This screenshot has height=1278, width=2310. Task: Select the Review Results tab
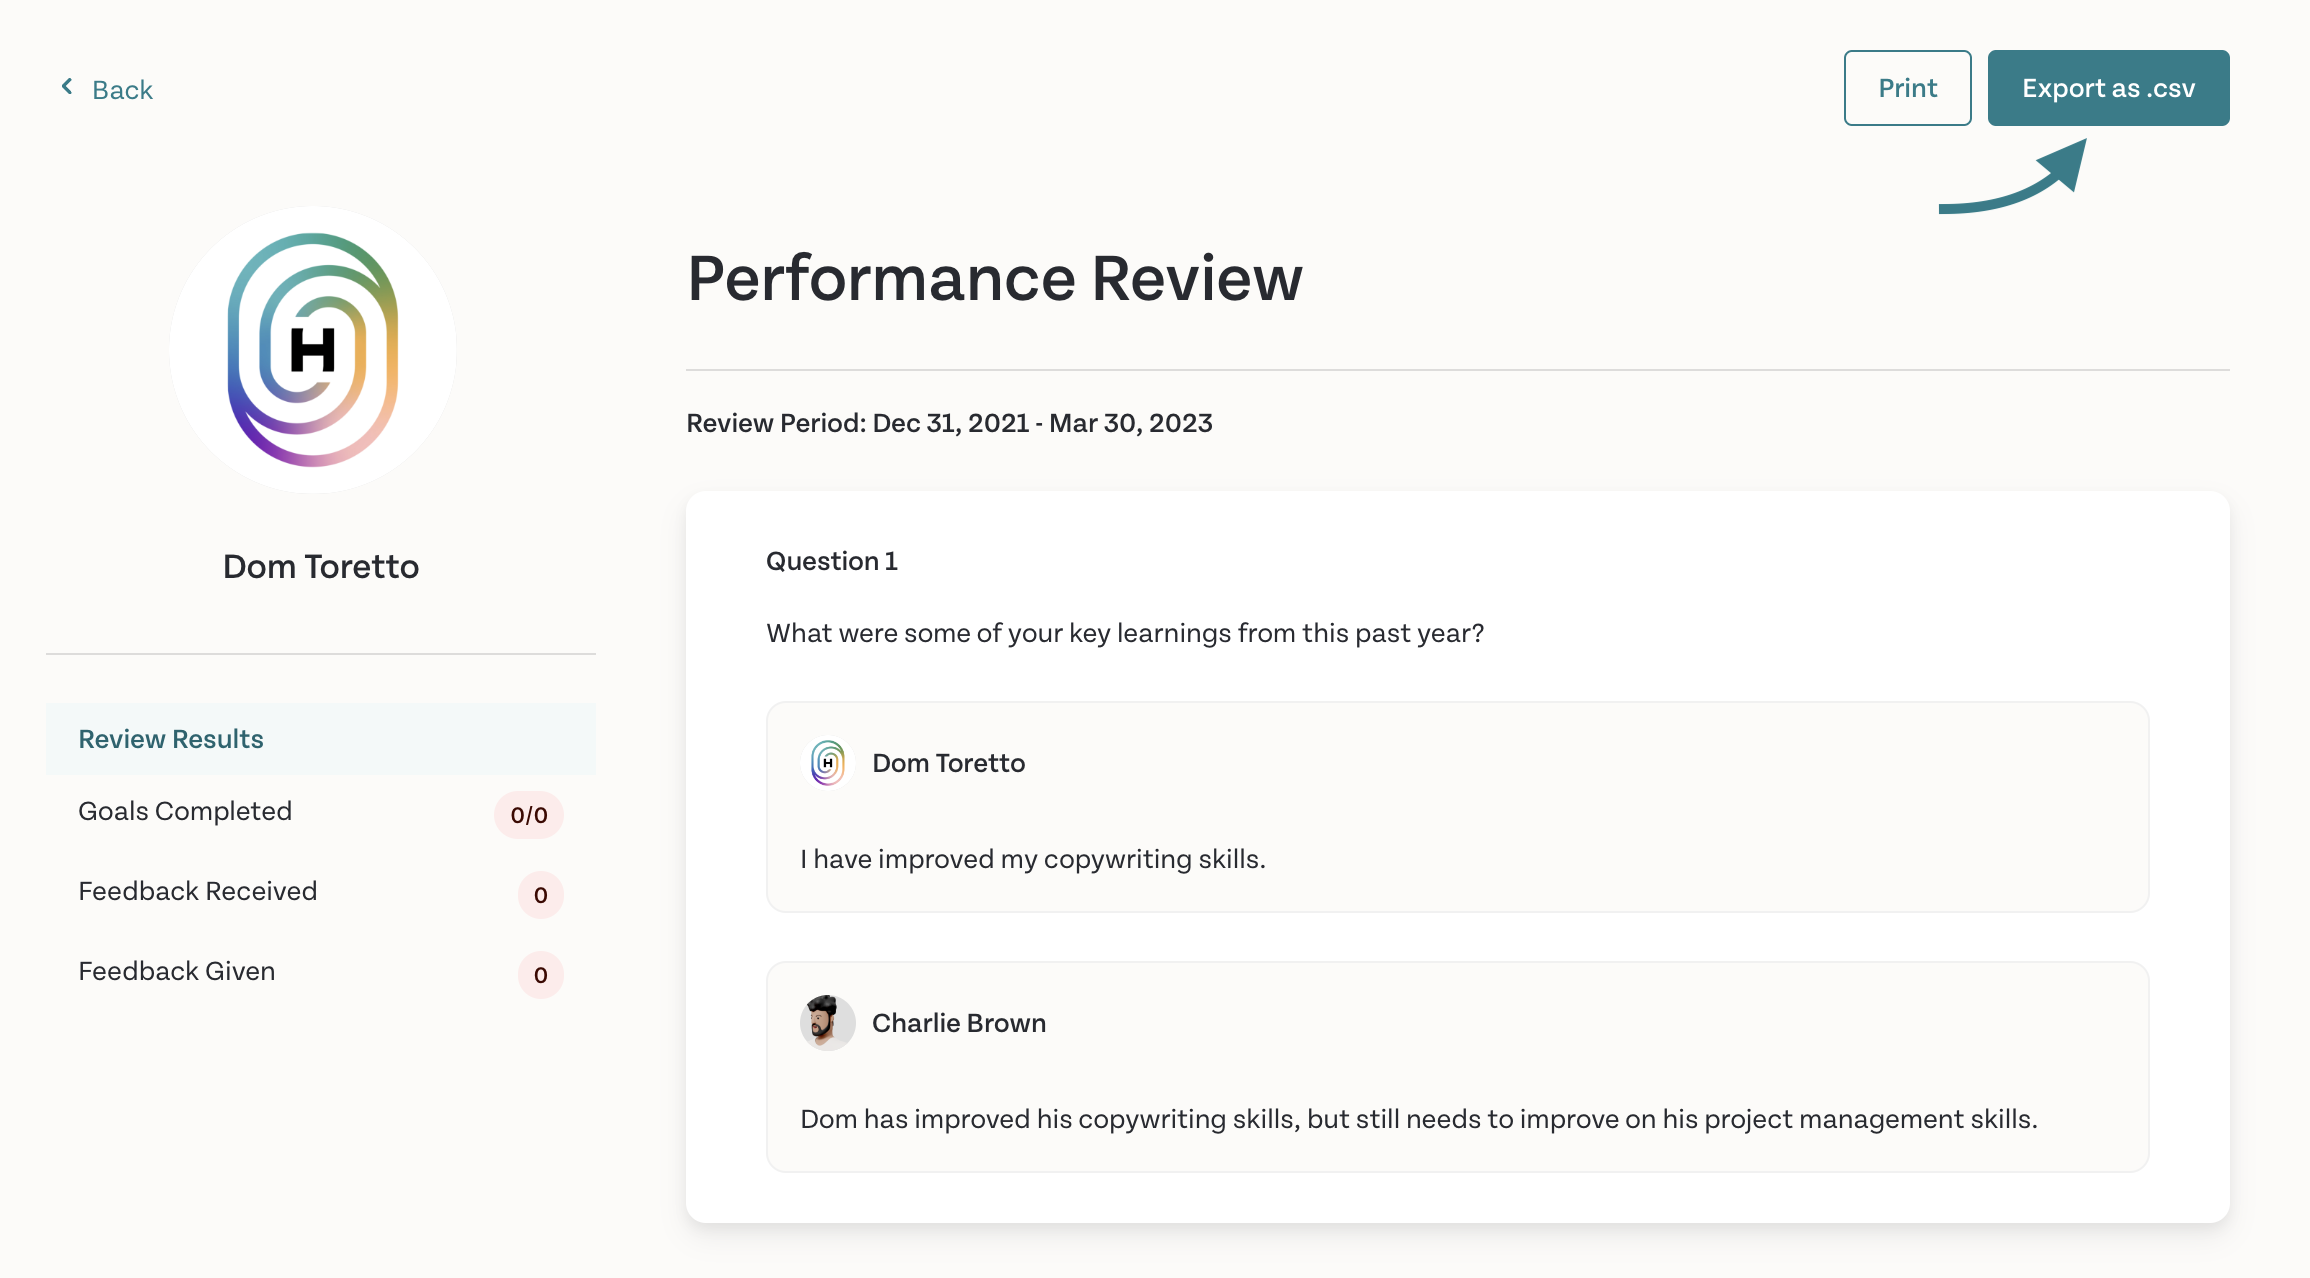click(320, 739)
